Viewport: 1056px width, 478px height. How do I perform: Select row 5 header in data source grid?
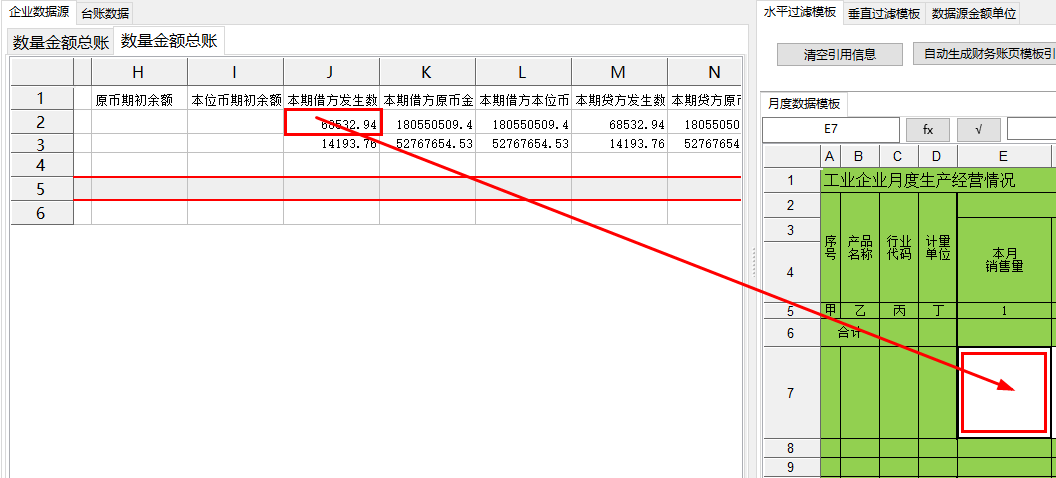42,189
